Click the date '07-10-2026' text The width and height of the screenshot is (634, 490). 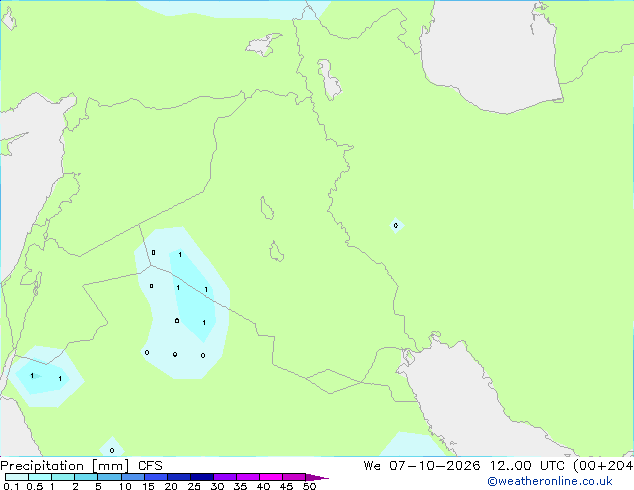pos(434,466)
